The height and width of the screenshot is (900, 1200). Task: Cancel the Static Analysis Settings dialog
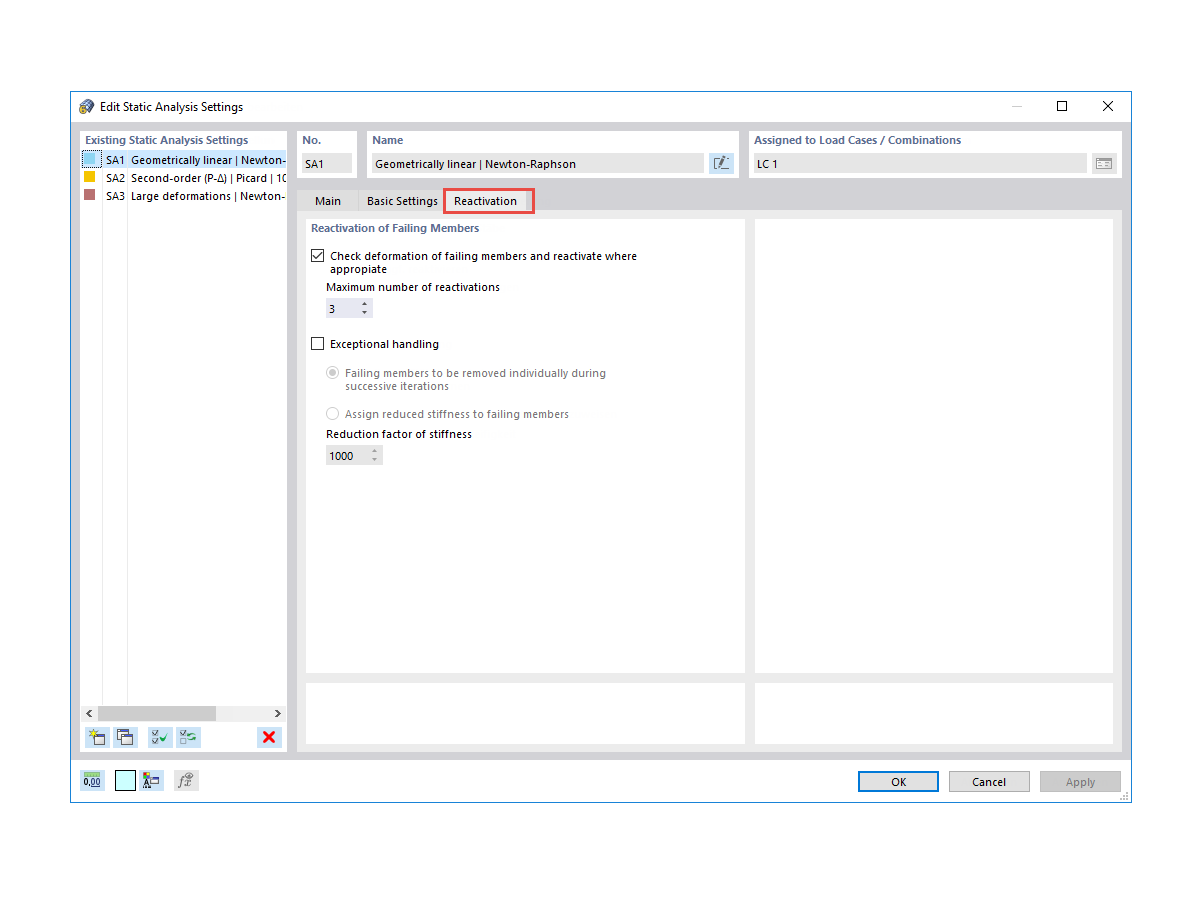click(x=989, y=781)
